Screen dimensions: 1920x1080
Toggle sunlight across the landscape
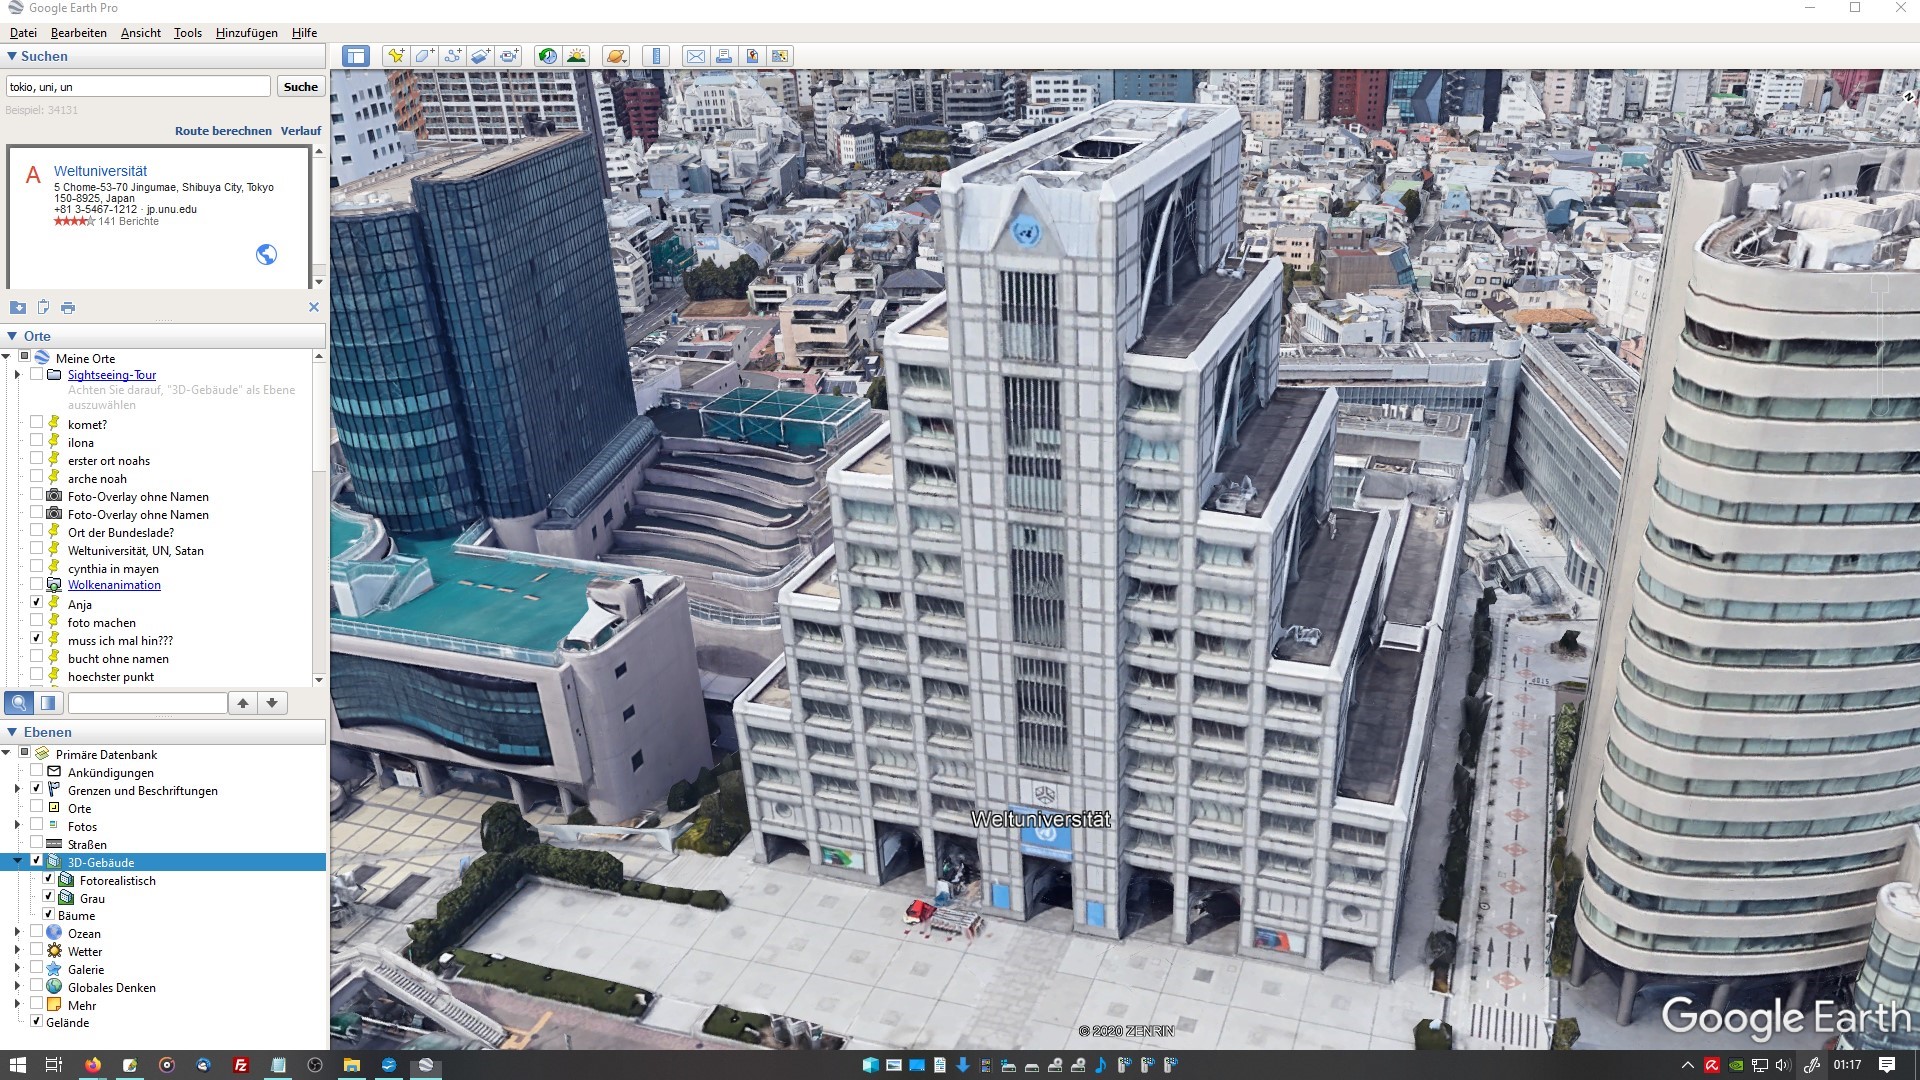tap(576, 56)
